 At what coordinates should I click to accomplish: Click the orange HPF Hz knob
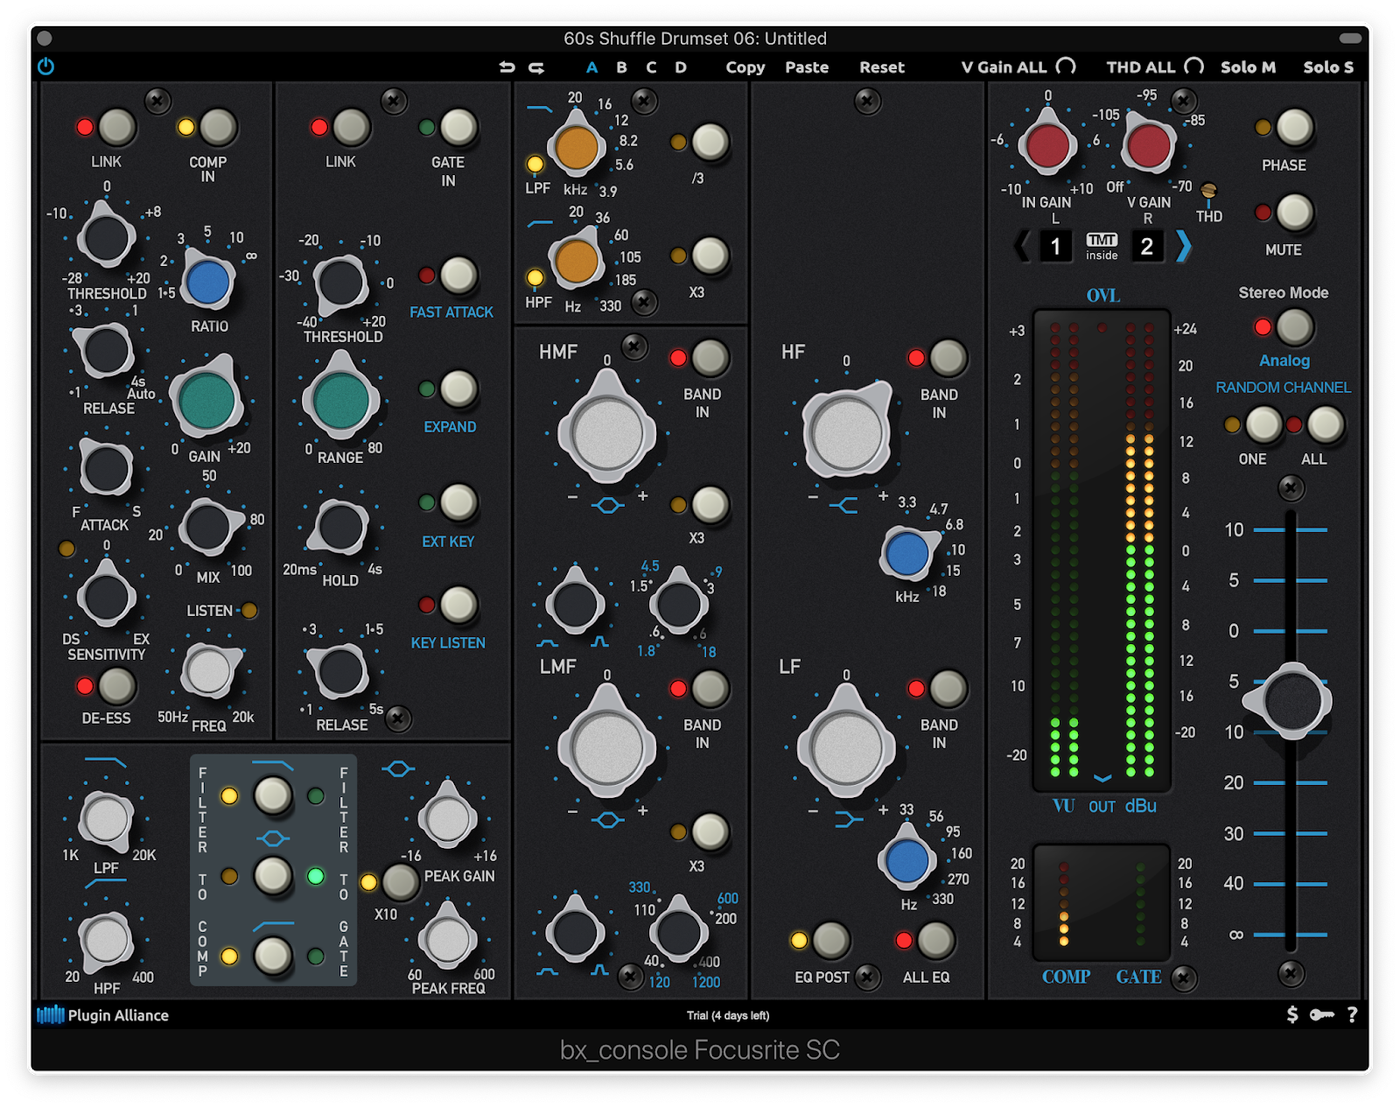[577, 262]
